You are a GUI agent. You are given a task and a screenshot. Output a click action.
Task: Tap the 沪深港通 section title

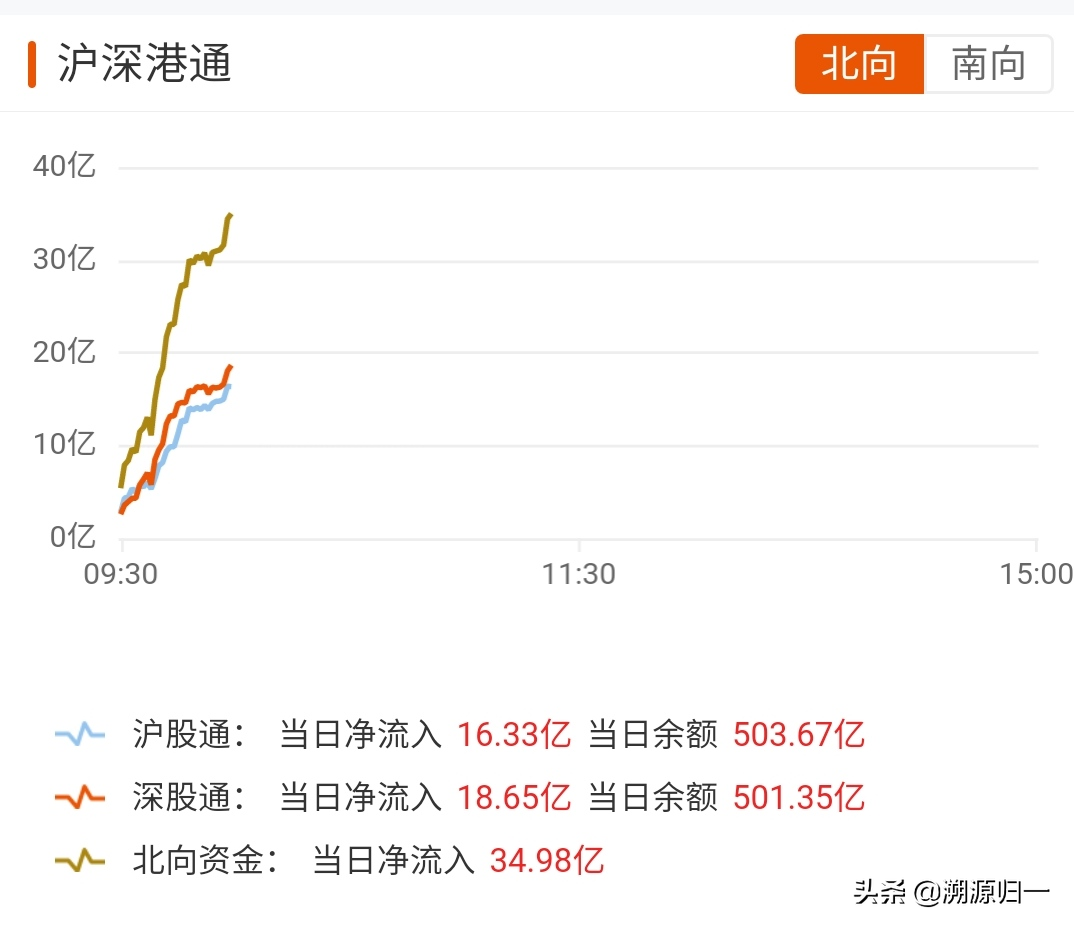click(x=145, y=63)
